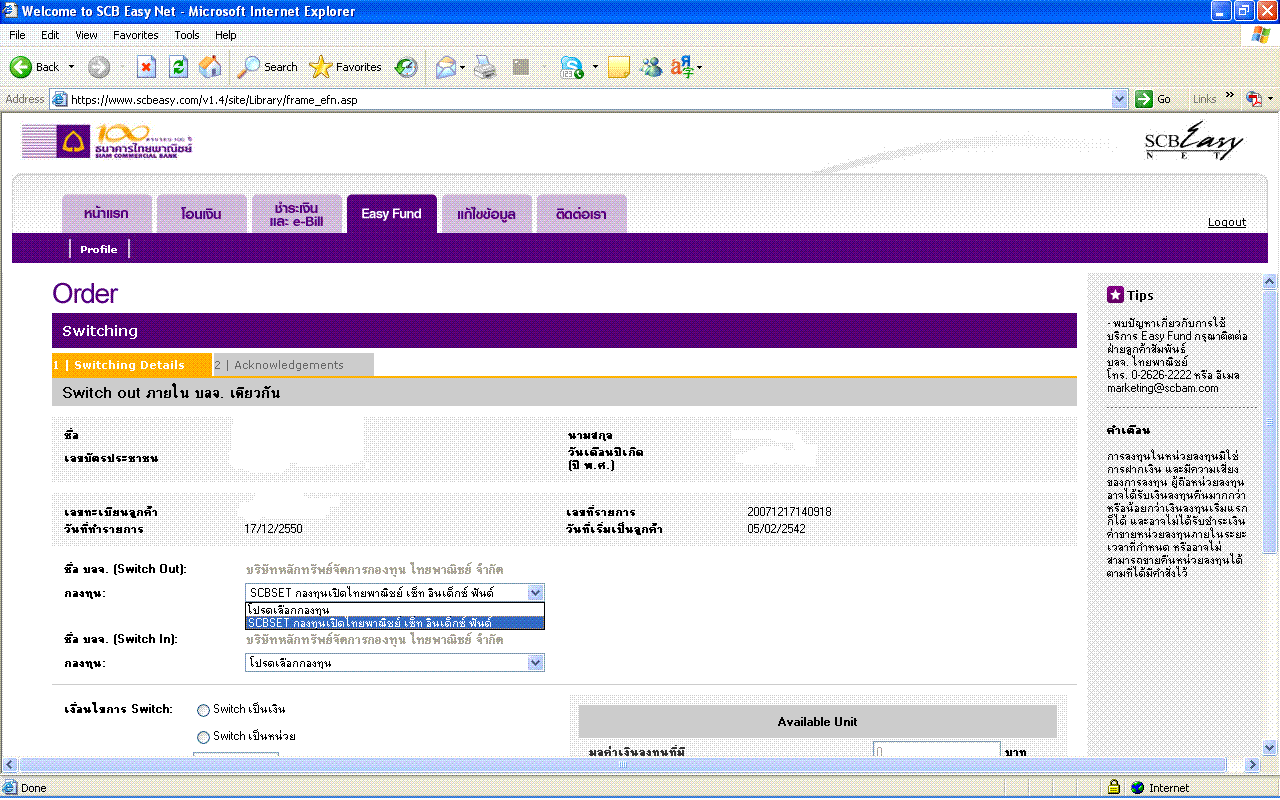This screenshot has height=800, width=1280.
Task: Click the Switching Details step tab
Action: click(132, 365)
